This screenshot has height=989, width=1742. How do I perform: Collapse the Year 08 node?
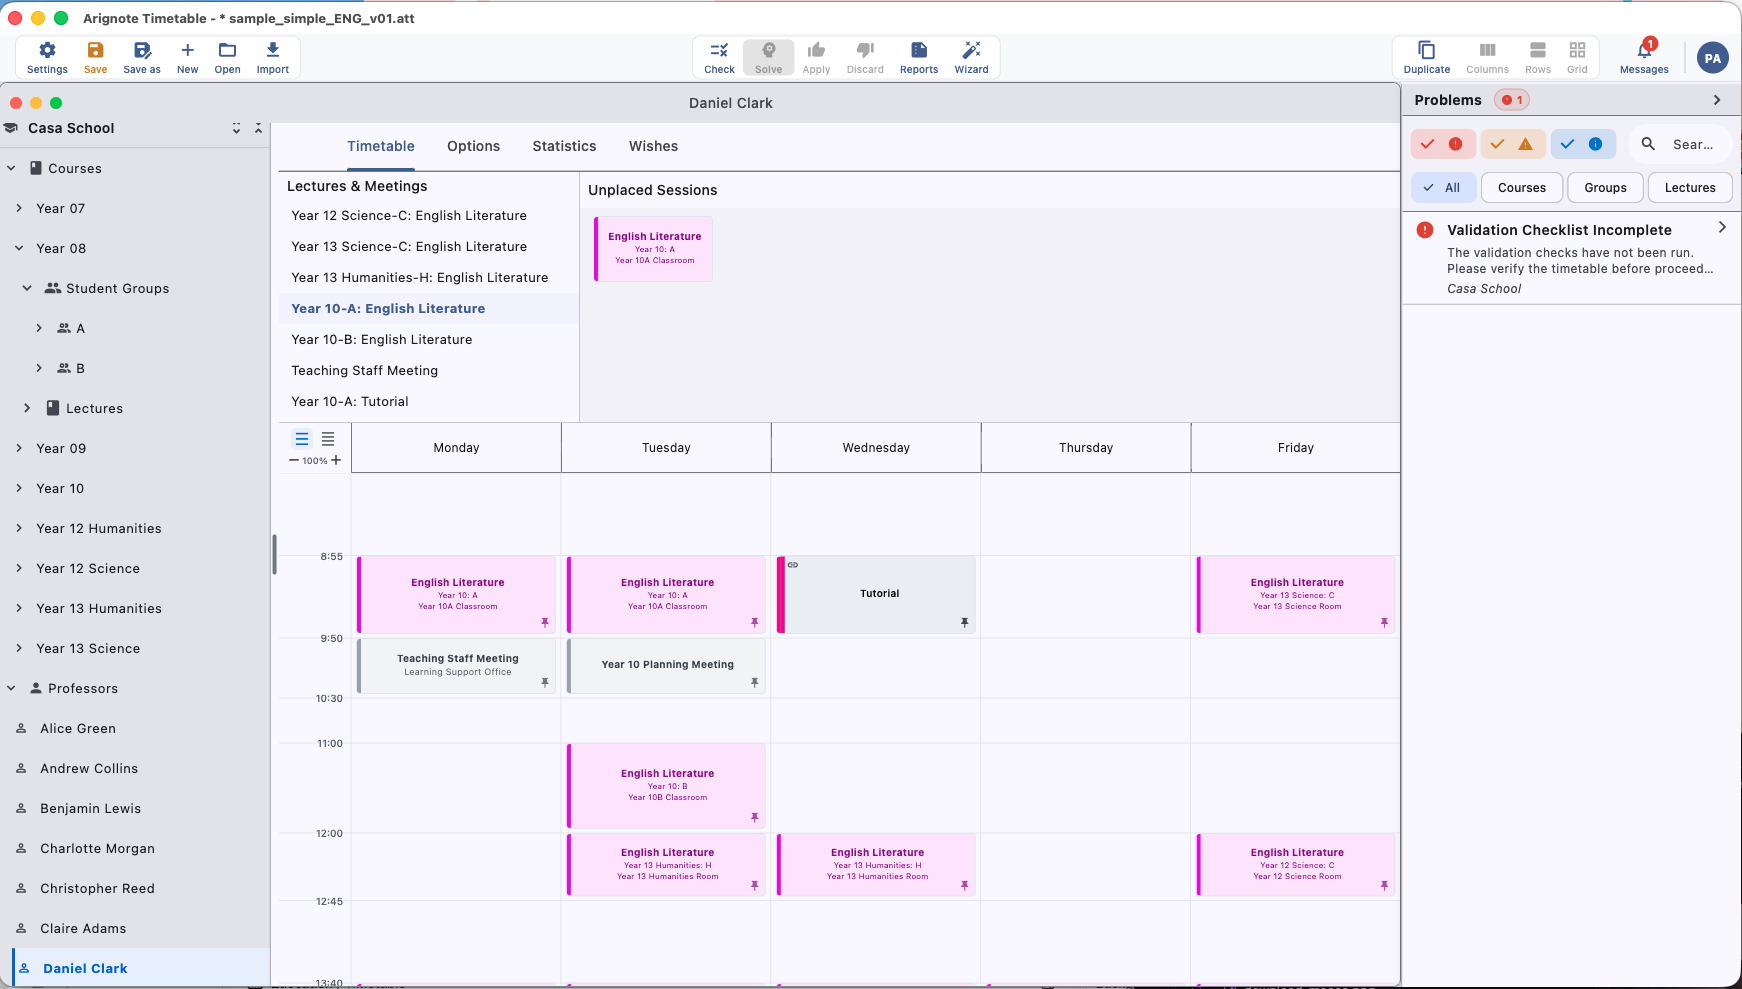[x=19, y=248]
